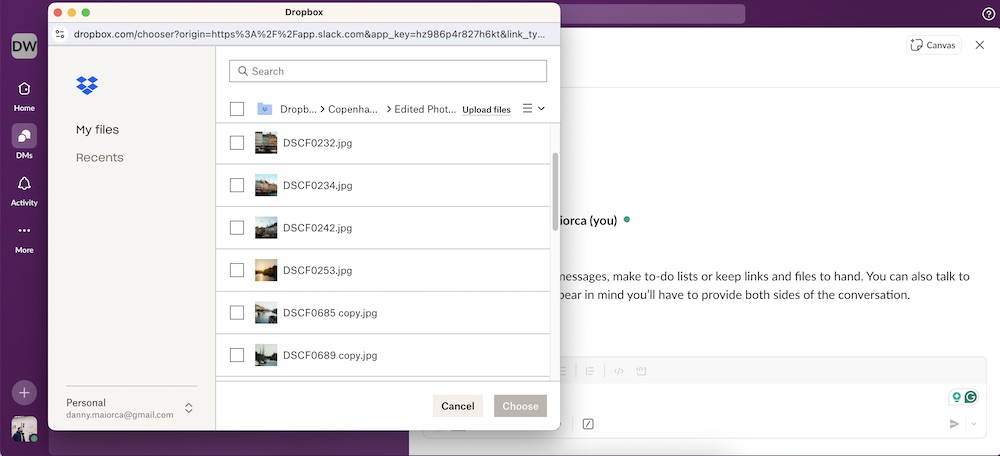Open Slack Home in sidebar
This screenshot has width=1000, height=456.
(24, 96)
